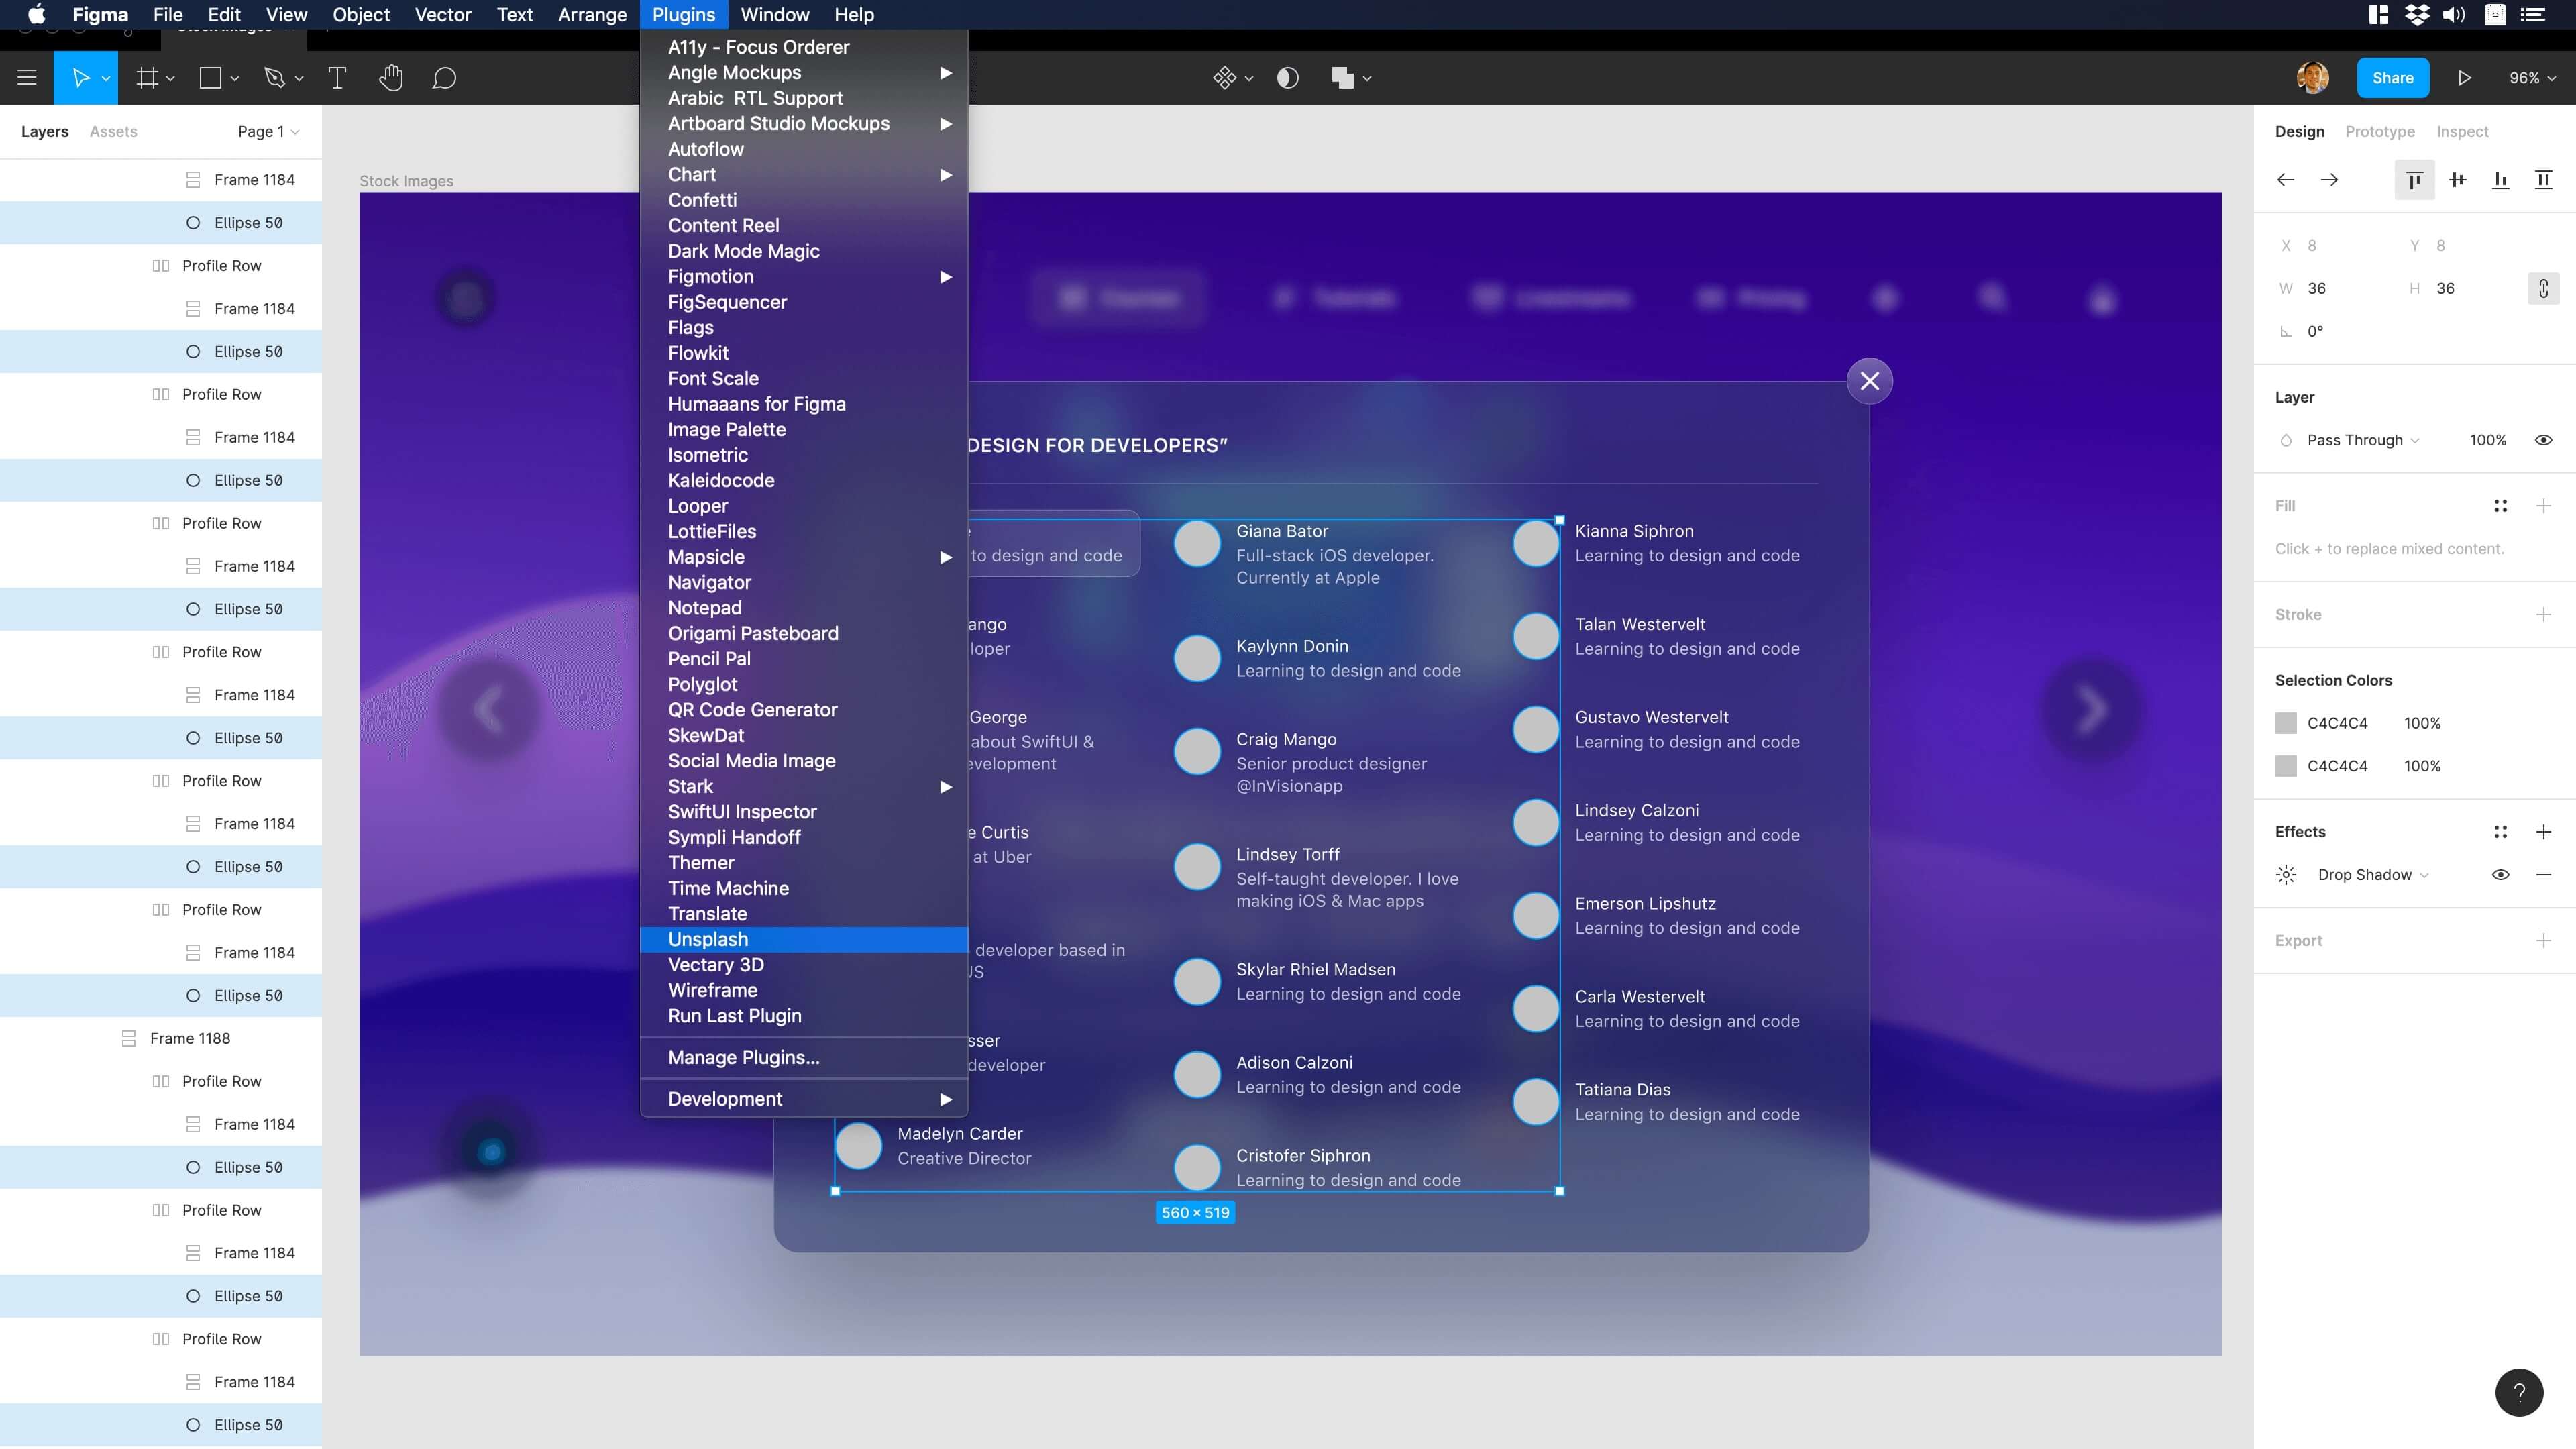Click Manage Plugins... menu entry

pos(743,1057)
